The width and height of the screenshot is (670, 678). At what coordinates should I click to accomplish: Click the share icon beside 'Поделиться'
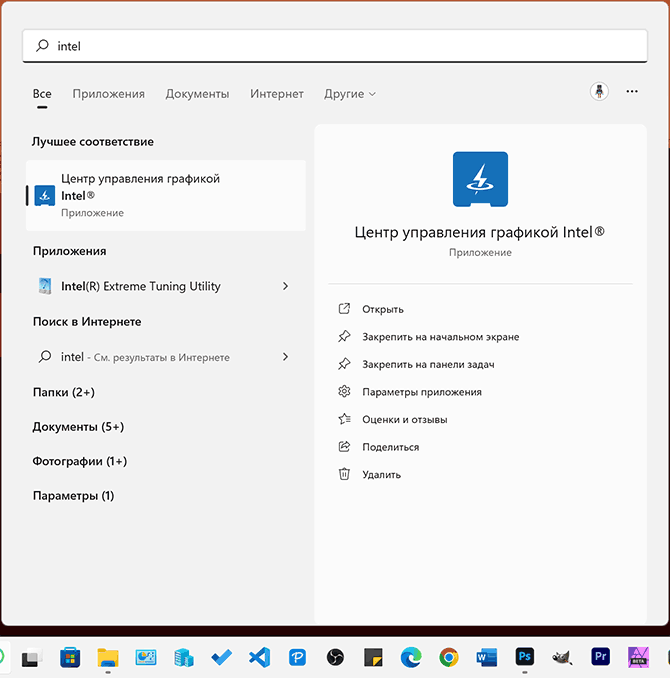click(x=344, y=447)
